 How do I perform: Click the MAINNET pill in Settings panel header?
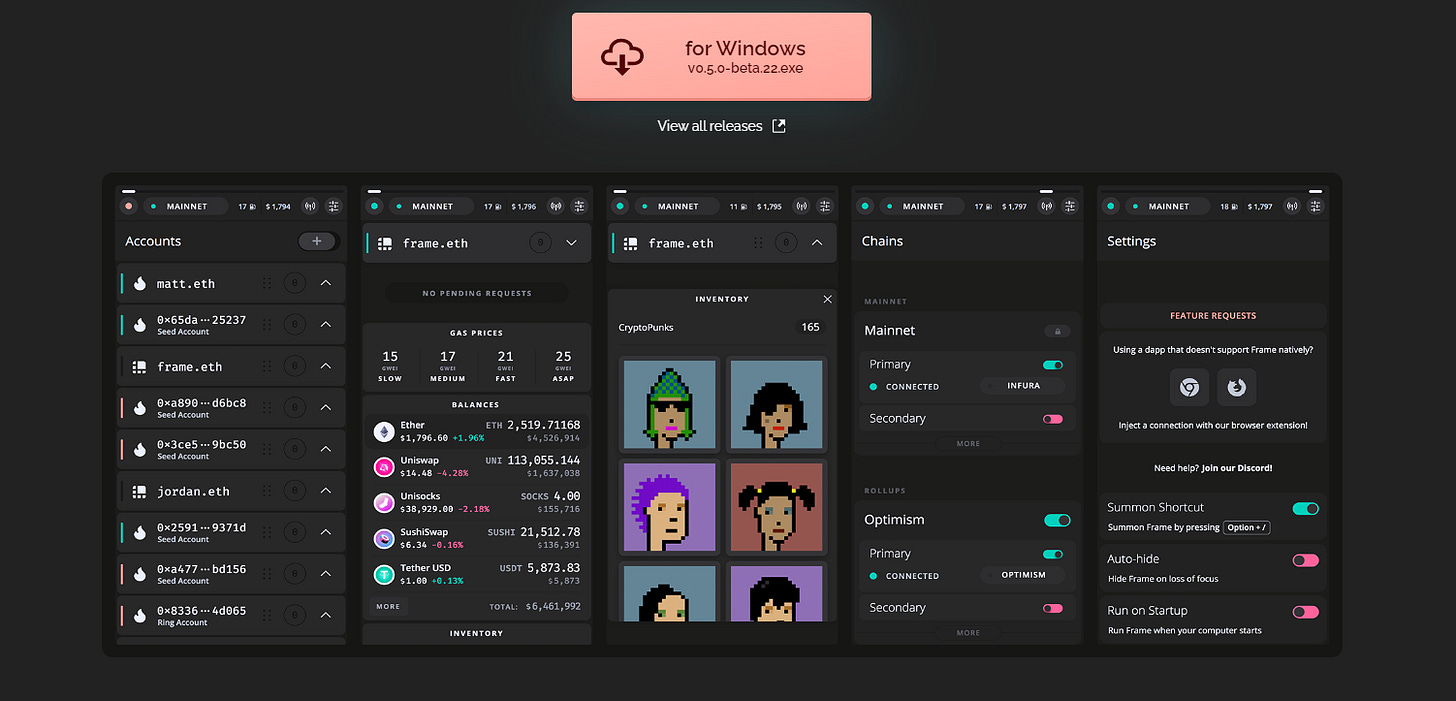pyautogui.click(x=1168, y=207)
